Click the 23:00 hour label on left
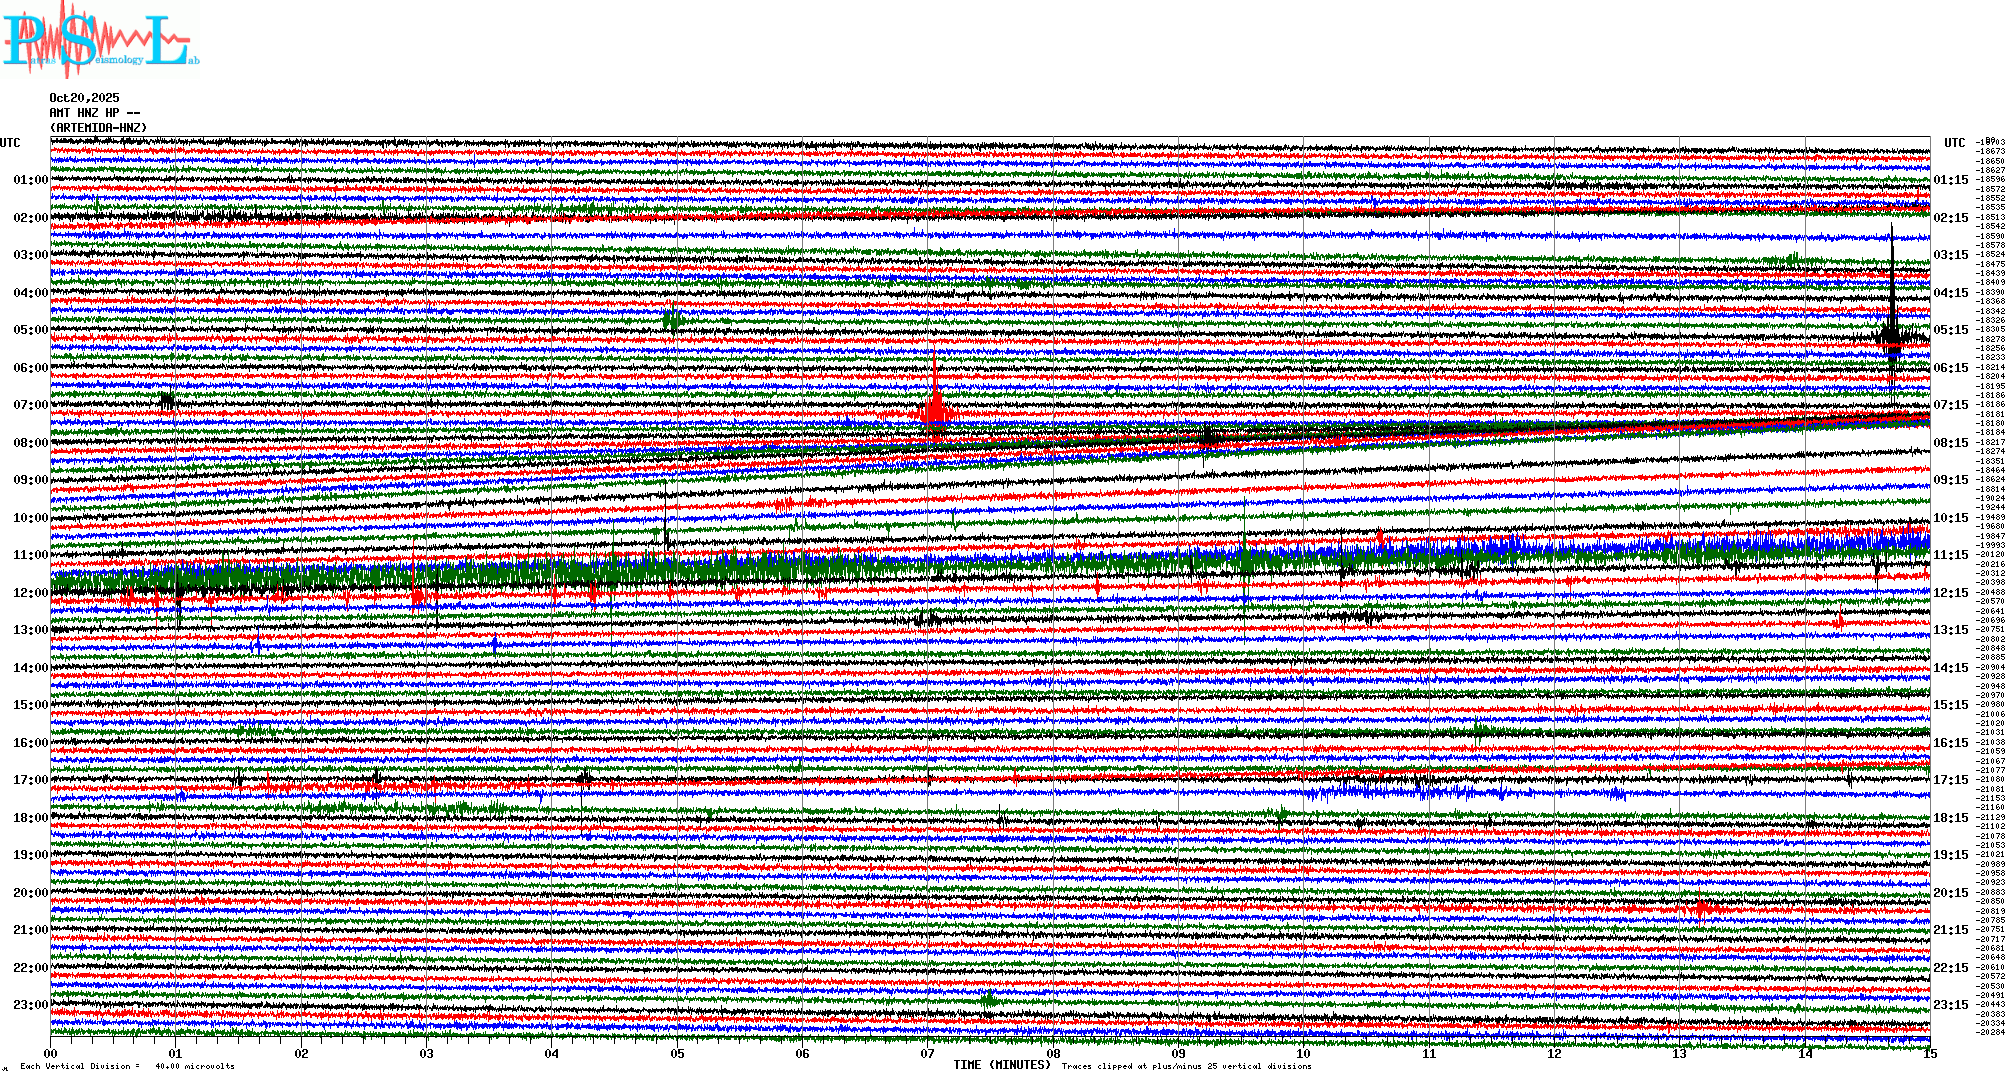This screenshot has width=2010, height=1080. [30, 1005]
